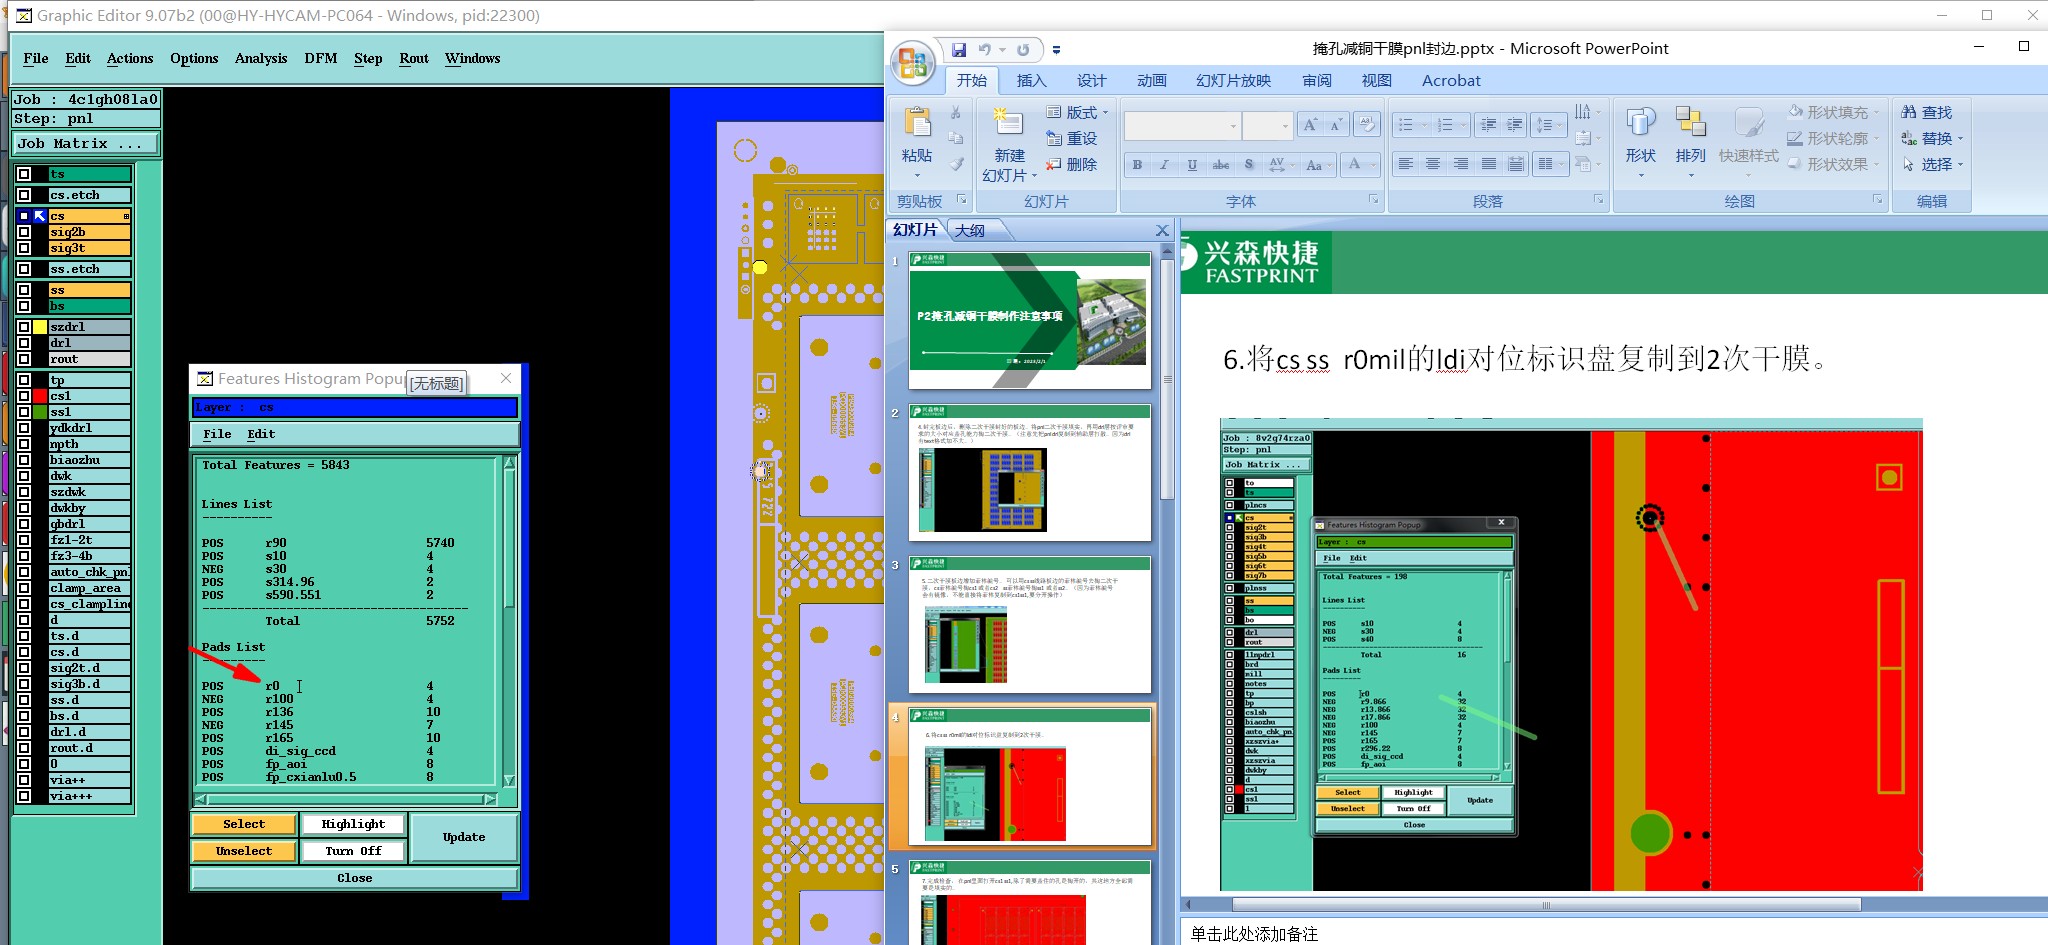The width and height of the screenshot is (2048, 945).
Task: Toggle Underline formatting in PowerPoint
Action: point(1192,165)
